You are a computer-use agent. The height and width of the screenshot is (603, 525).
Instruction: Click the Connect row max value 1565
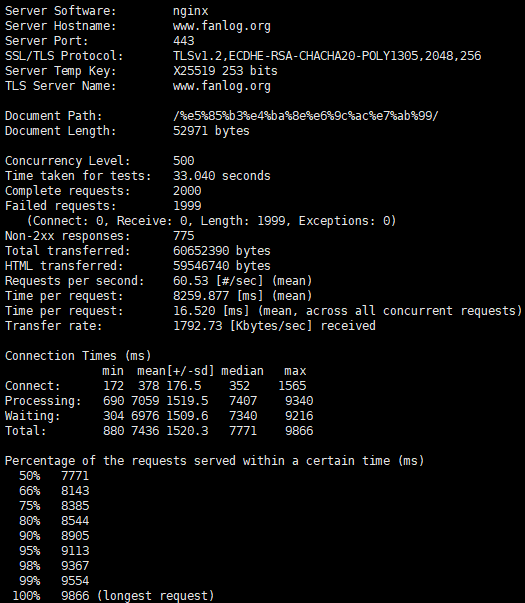(x=292, y=386)
